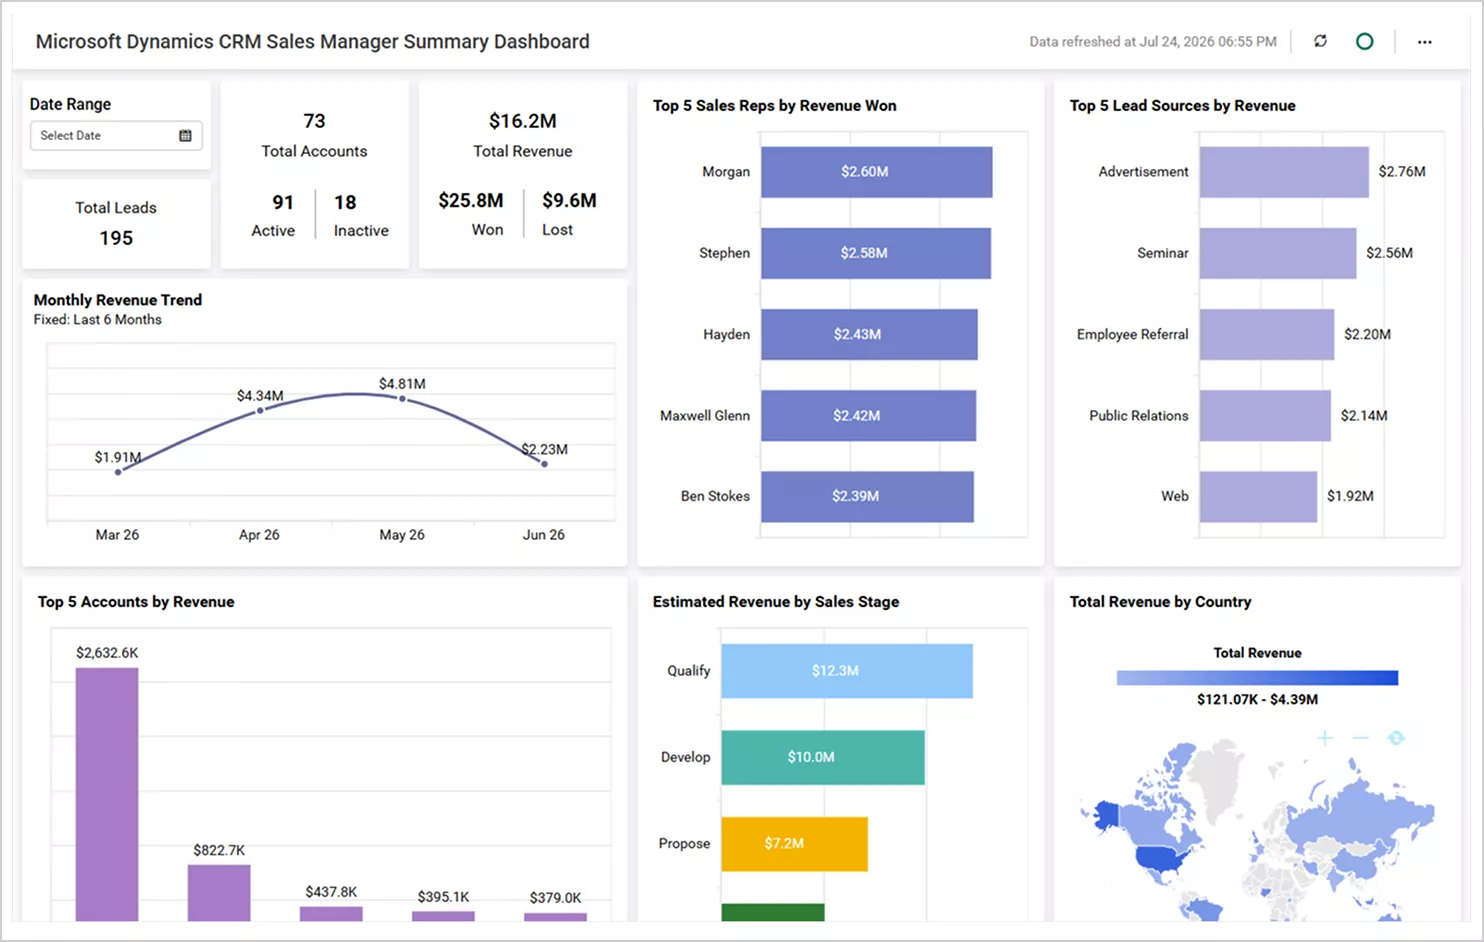This screenshot has height=942, width=1484.
Task: Click the 91 Active accounts value
Action: click(x=283, y=203)
